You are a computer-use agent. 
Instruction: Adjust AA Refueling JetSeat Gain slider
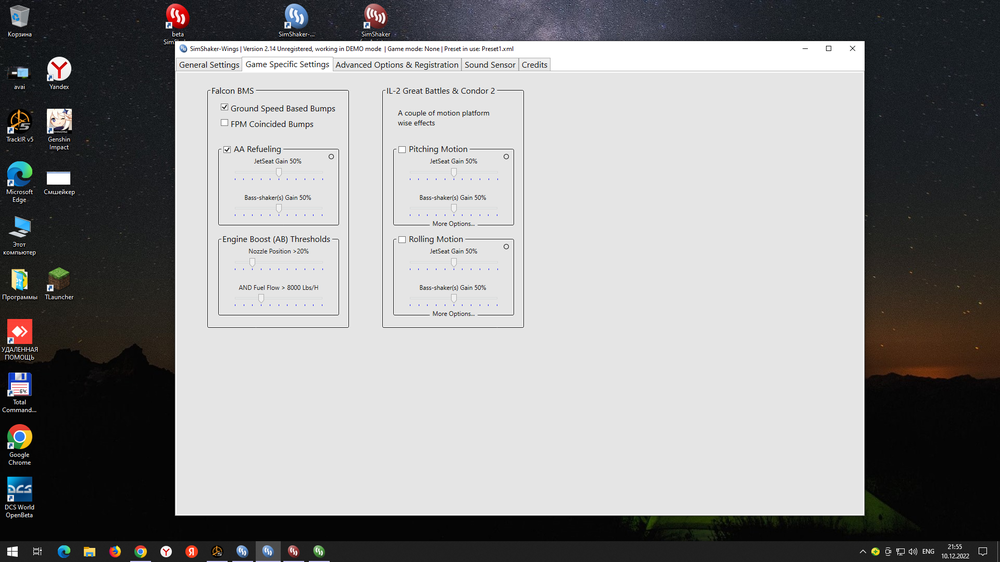(279, 174)
